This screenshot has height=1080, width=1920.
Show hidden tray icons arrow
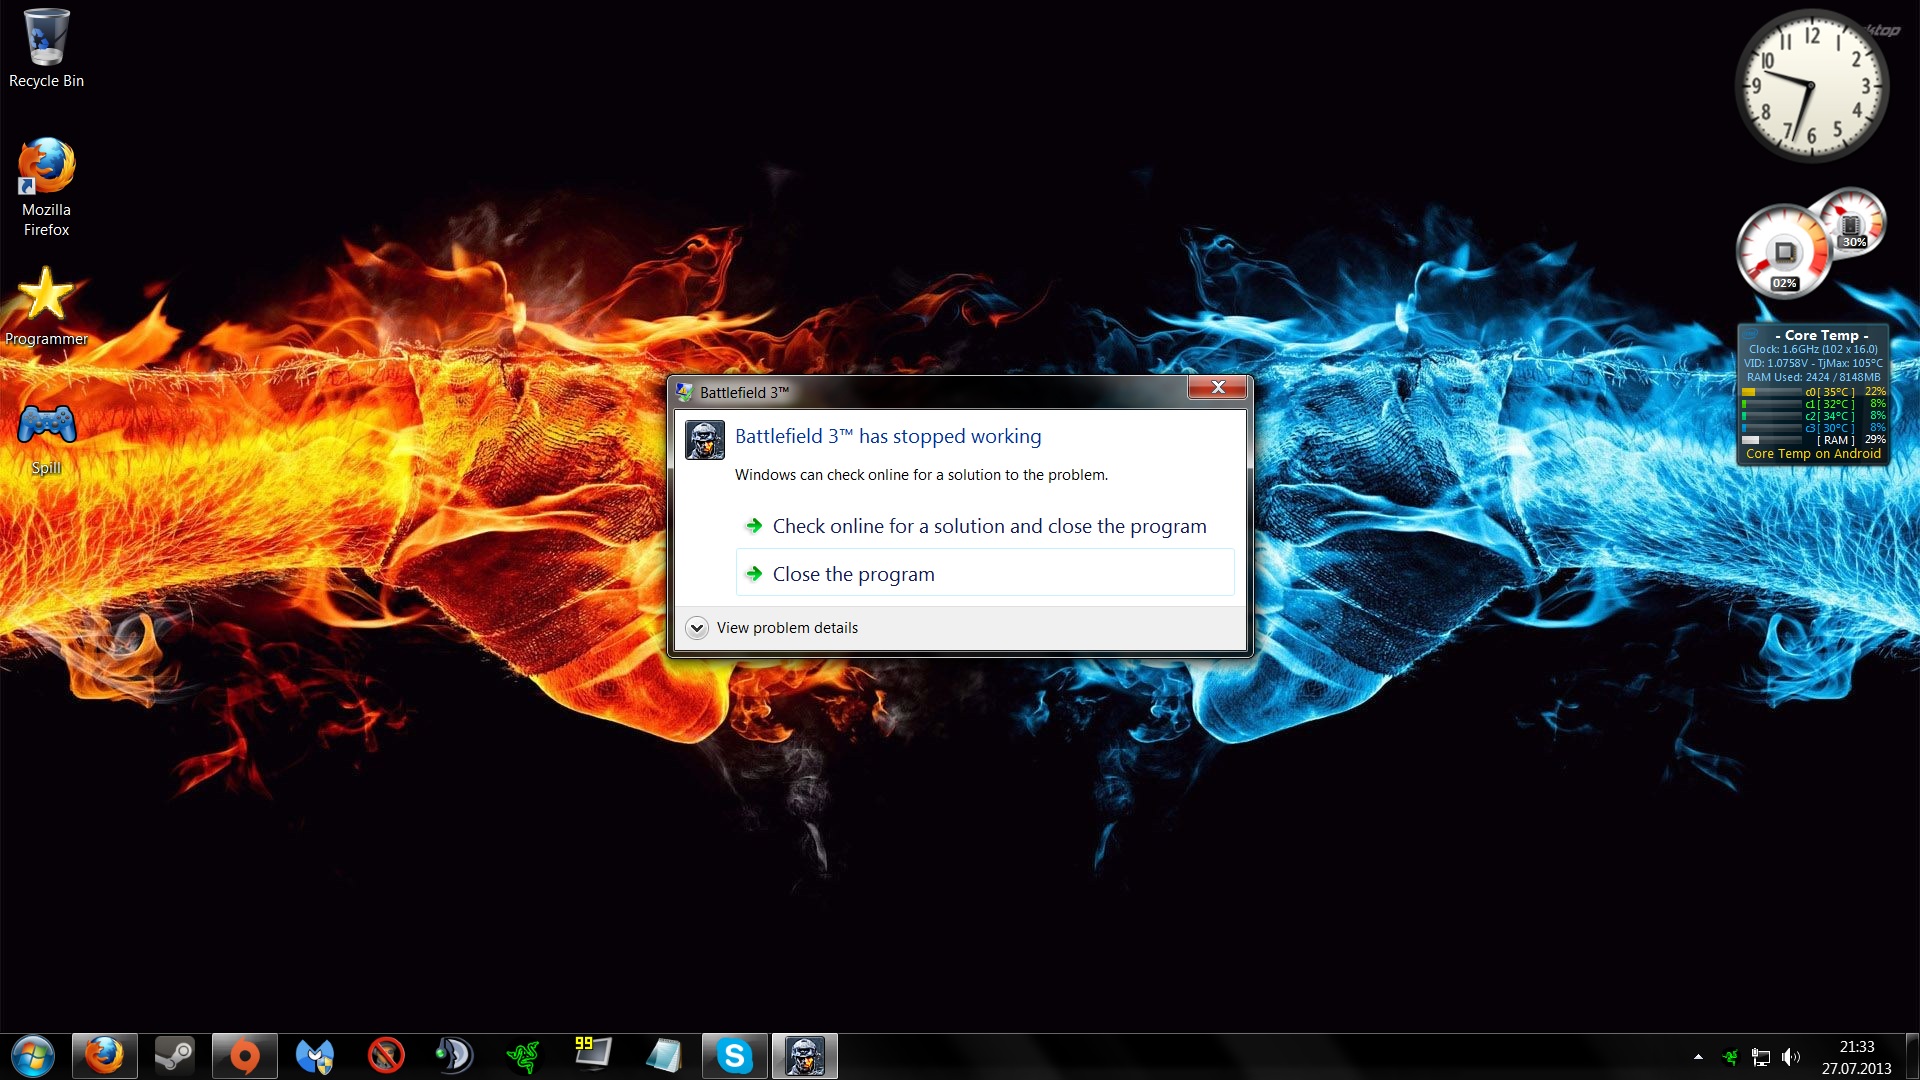pos(1698,1057)
